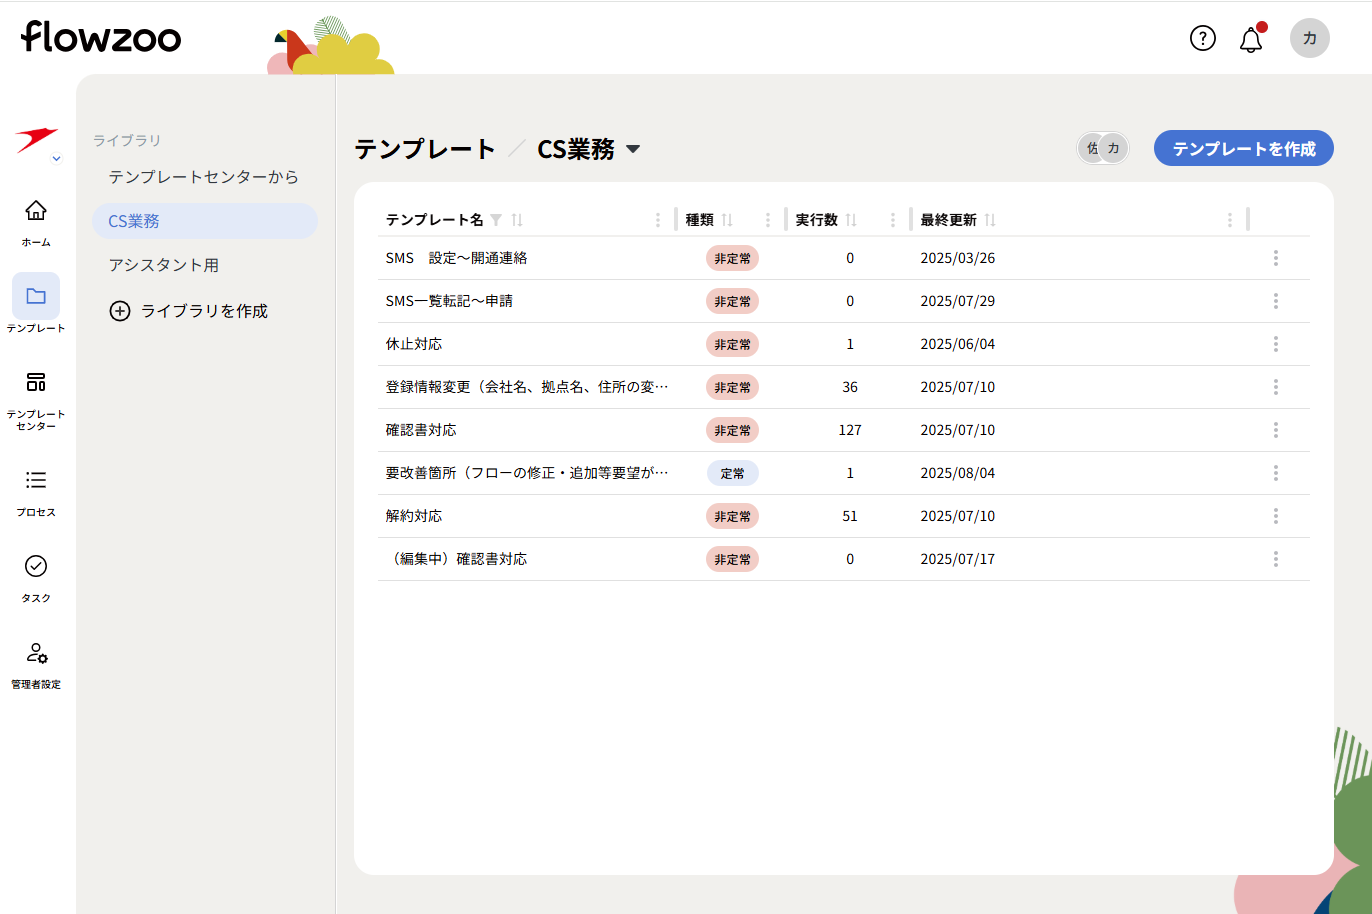Screen dimensions: 1372x914
Task: Open the three-dot menu for 休止対応
Action: (x=1275, y=344)
